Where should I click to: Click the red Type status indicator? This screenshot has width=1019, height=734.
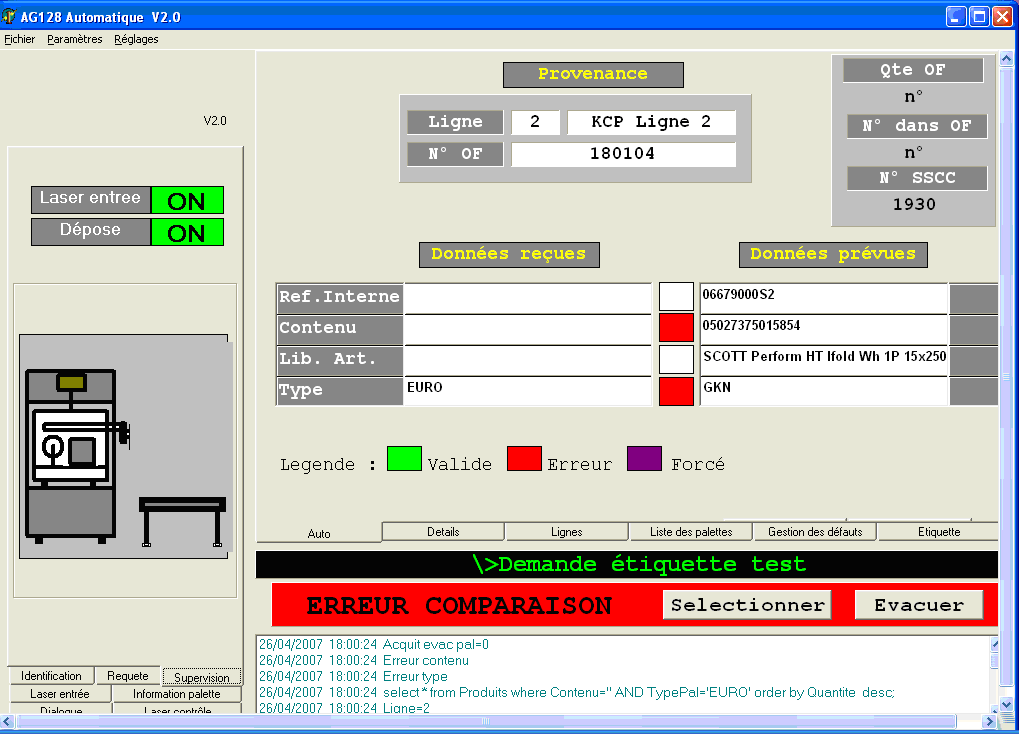[x=677, y=391]
